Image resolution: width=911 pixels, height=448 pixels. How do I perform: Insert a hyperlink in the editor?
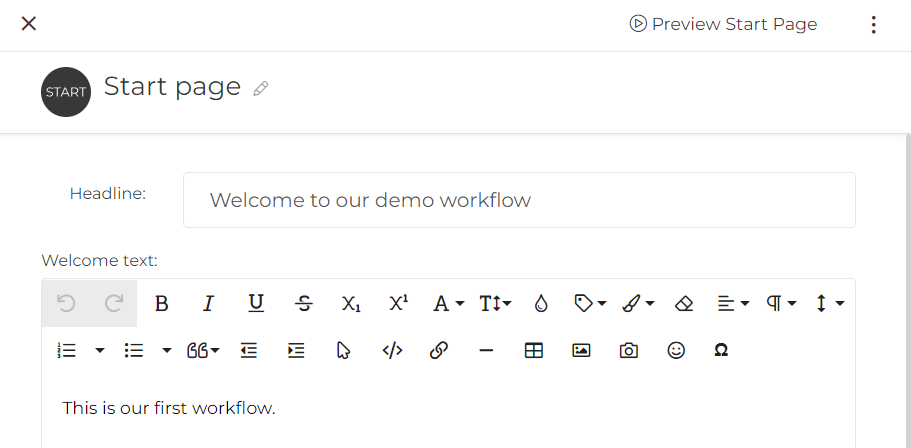click(x=439, y=350)
